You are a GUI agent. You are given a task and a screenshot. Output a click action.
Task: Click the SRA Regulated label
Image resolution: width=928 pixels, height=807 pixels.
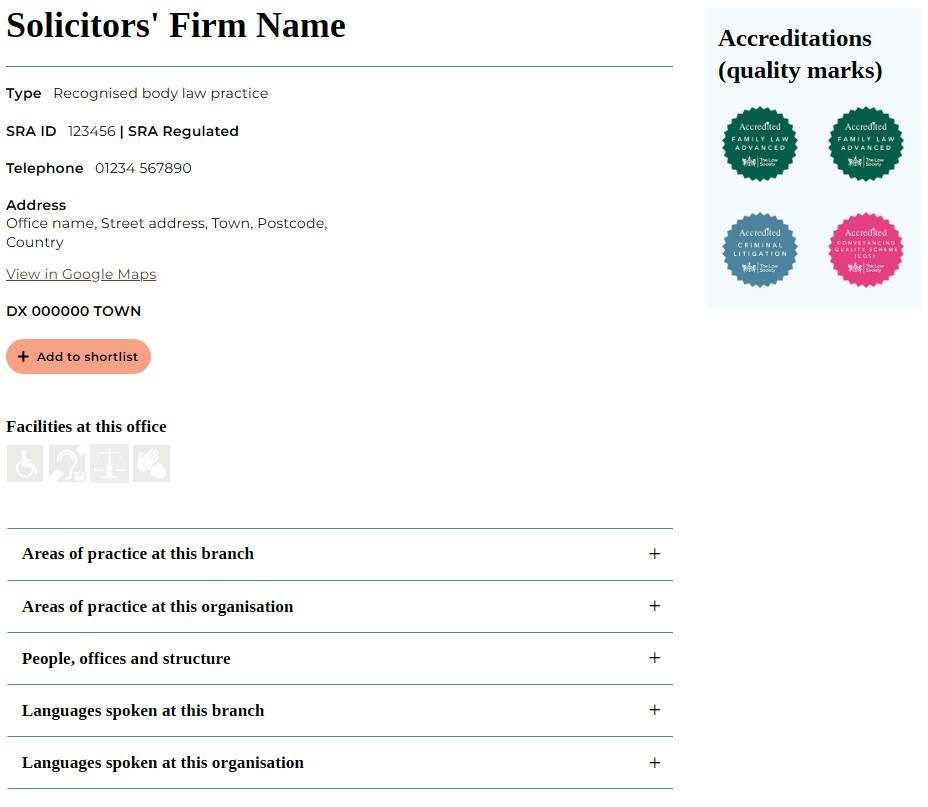click(183, 131)
